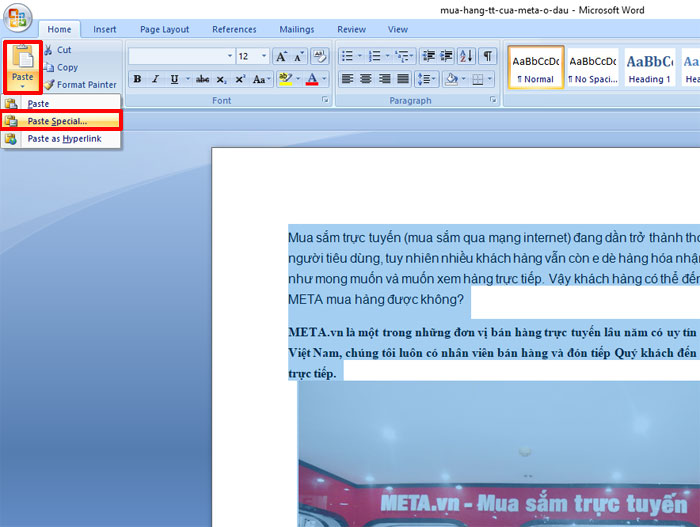Open the font name dropdown
Image resolution: width=700 pixels, height=527 pixels.
click(x=229, y=57)
